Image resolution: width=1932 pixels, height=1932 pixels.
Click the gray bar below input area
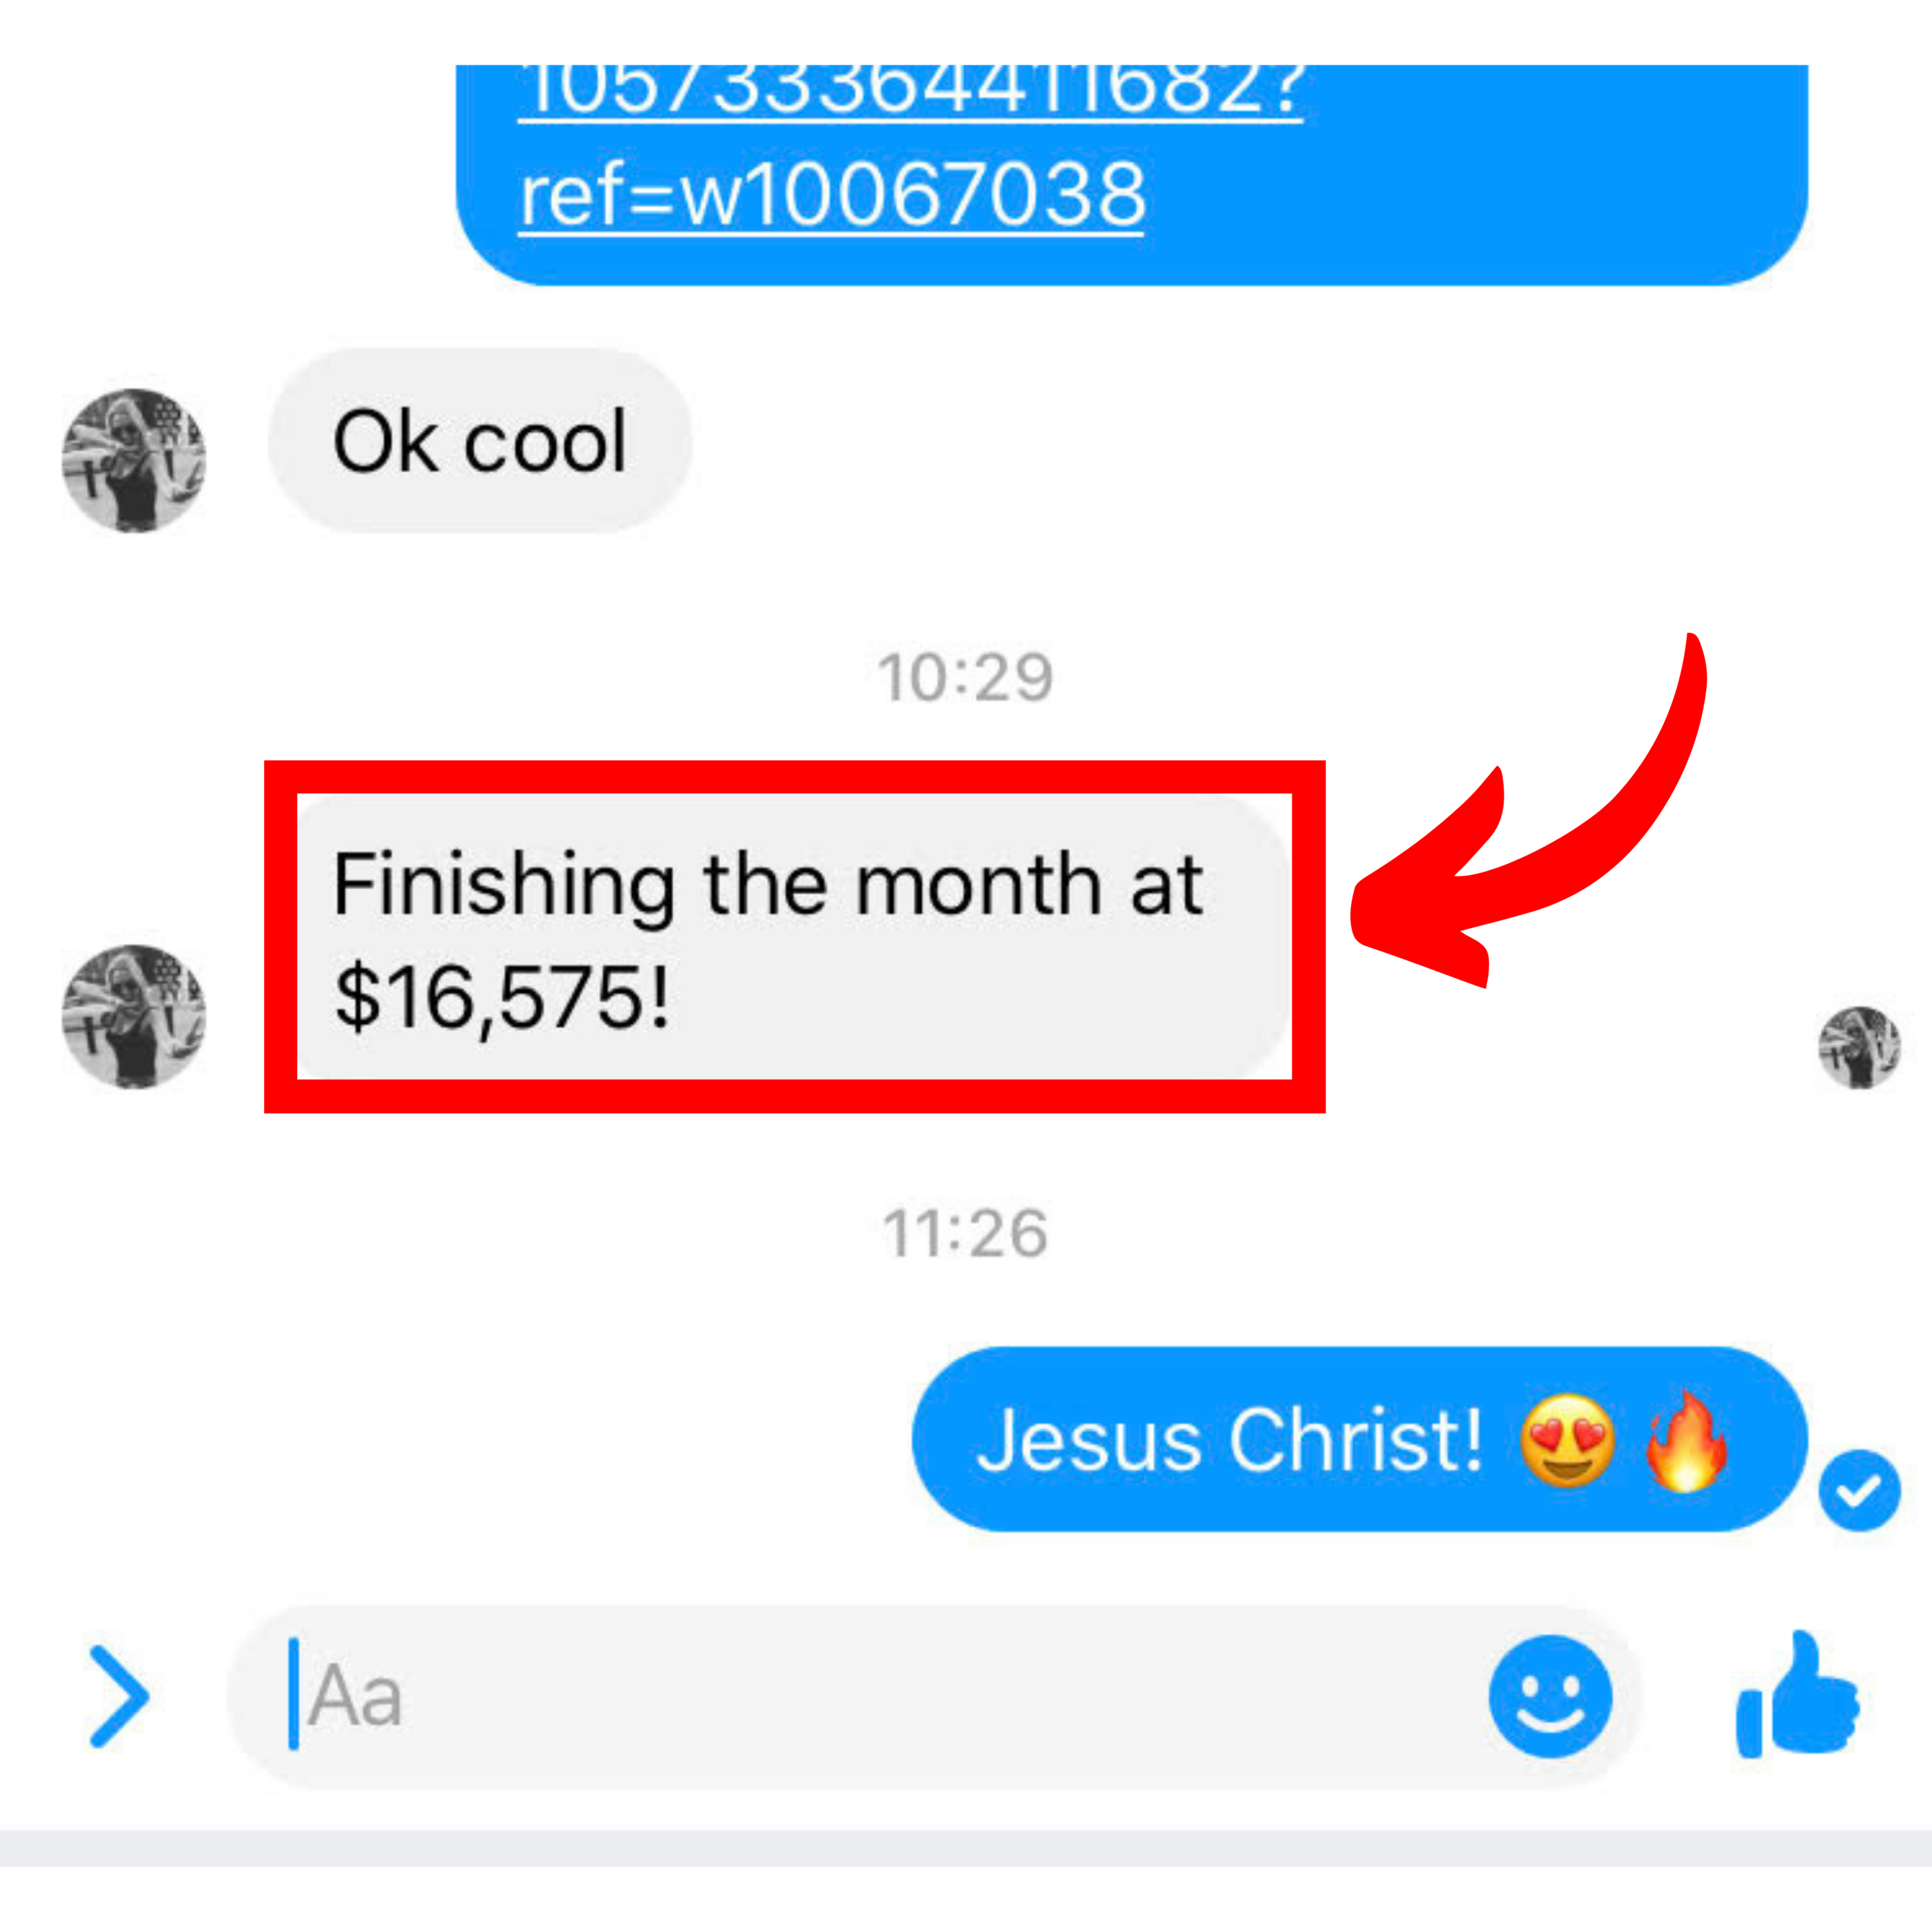[966, 1848]
